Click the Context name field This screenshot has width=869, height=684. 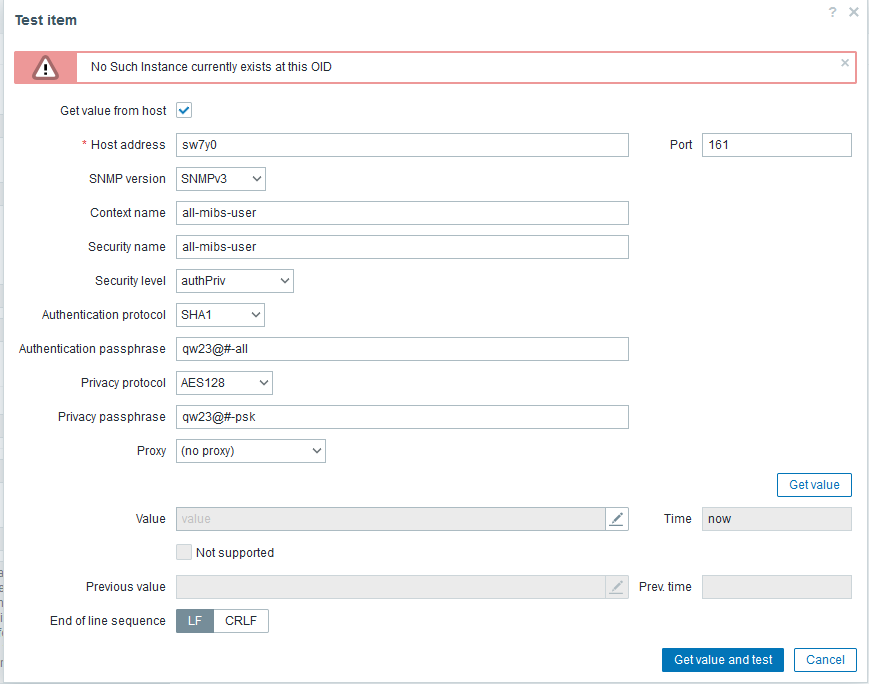pyautogui.click(x=402, y=213)
